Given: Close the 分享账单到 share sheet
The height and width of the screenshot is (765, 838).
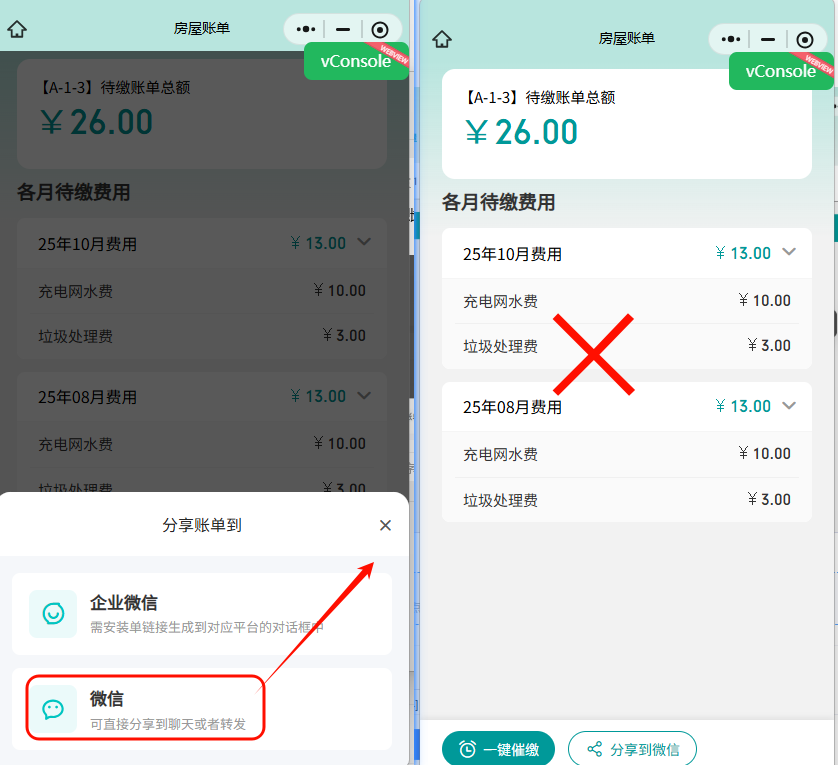Looking at the screenshot, I should tap(385, 526).
